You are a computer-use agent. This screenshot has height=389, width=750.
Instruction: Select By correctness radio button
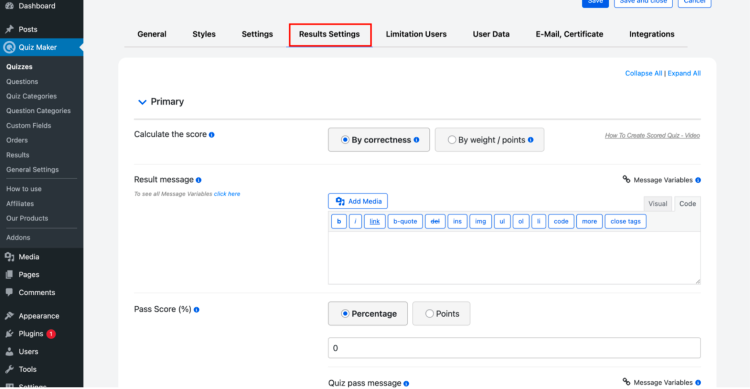point(345,140)
